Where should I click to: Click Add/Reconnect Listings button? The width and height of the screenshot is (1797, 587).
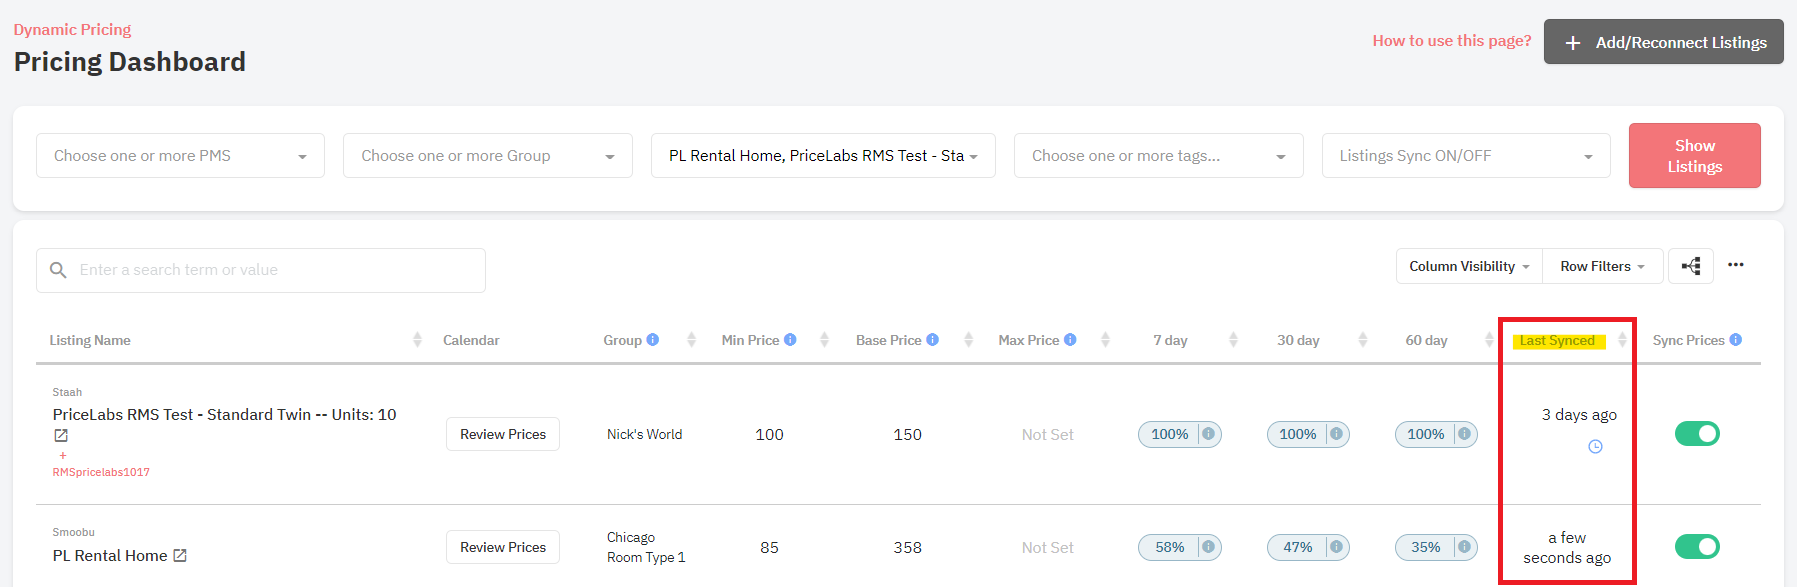1664,42
